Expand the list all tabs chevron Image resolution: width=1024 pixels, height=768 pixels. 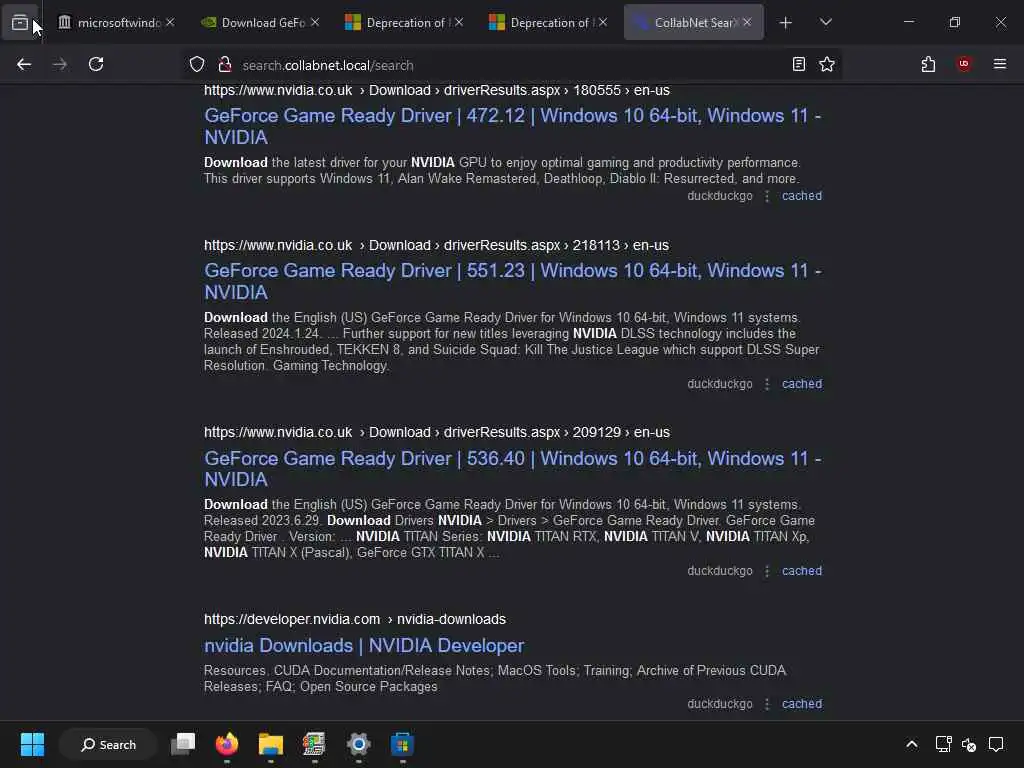tap(825, 22)
